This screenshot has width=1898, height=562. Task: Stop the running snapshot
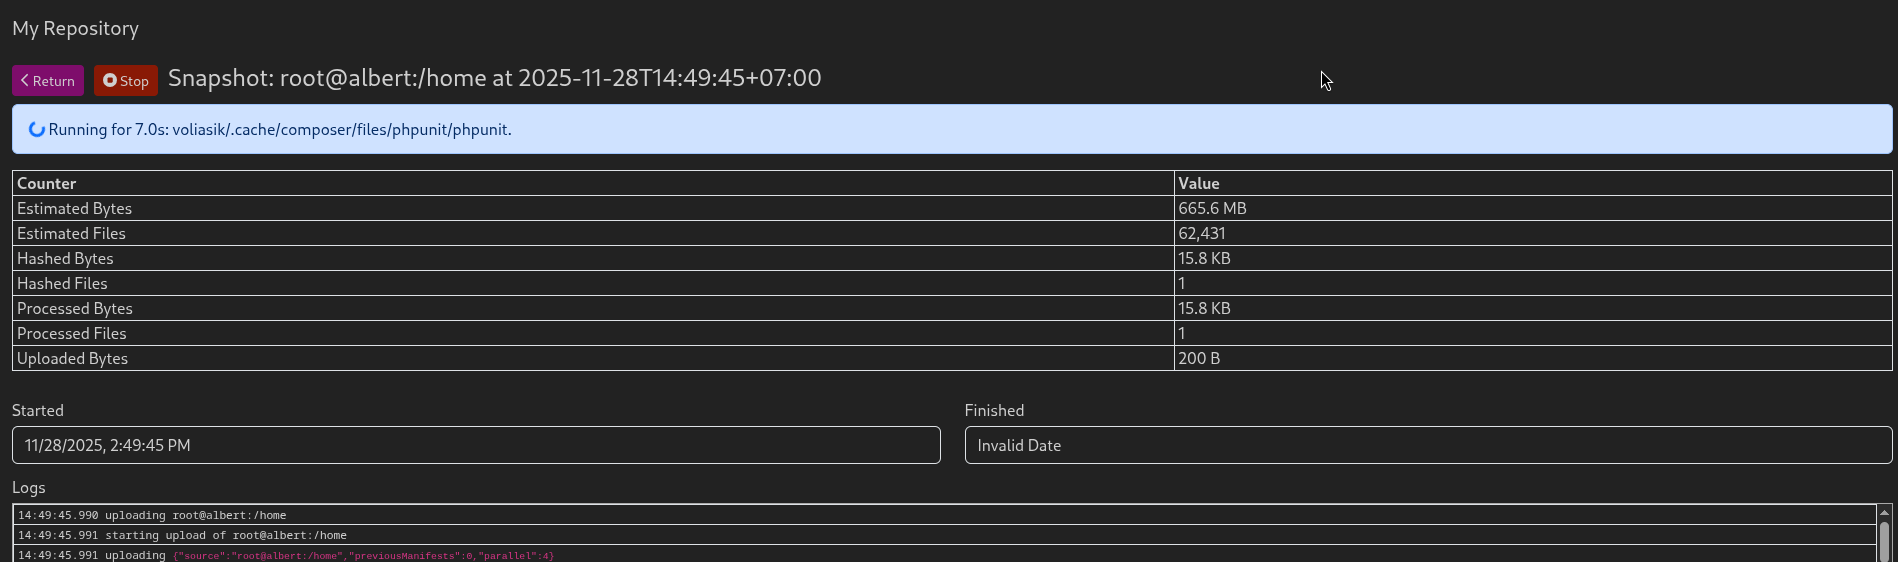click(126, 81)
